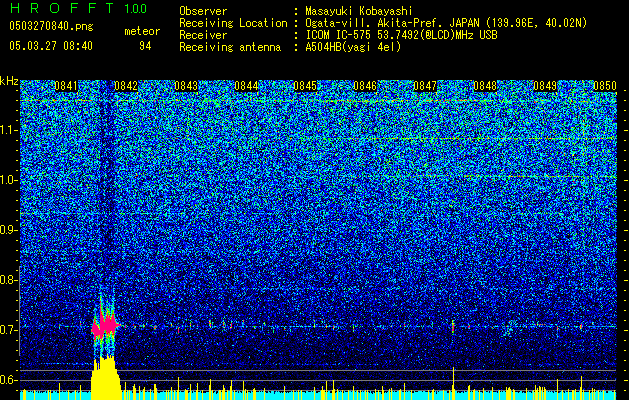Click the word meteor above the count
Viewport: 629px width, 400px height.
[x=142, y=31]
